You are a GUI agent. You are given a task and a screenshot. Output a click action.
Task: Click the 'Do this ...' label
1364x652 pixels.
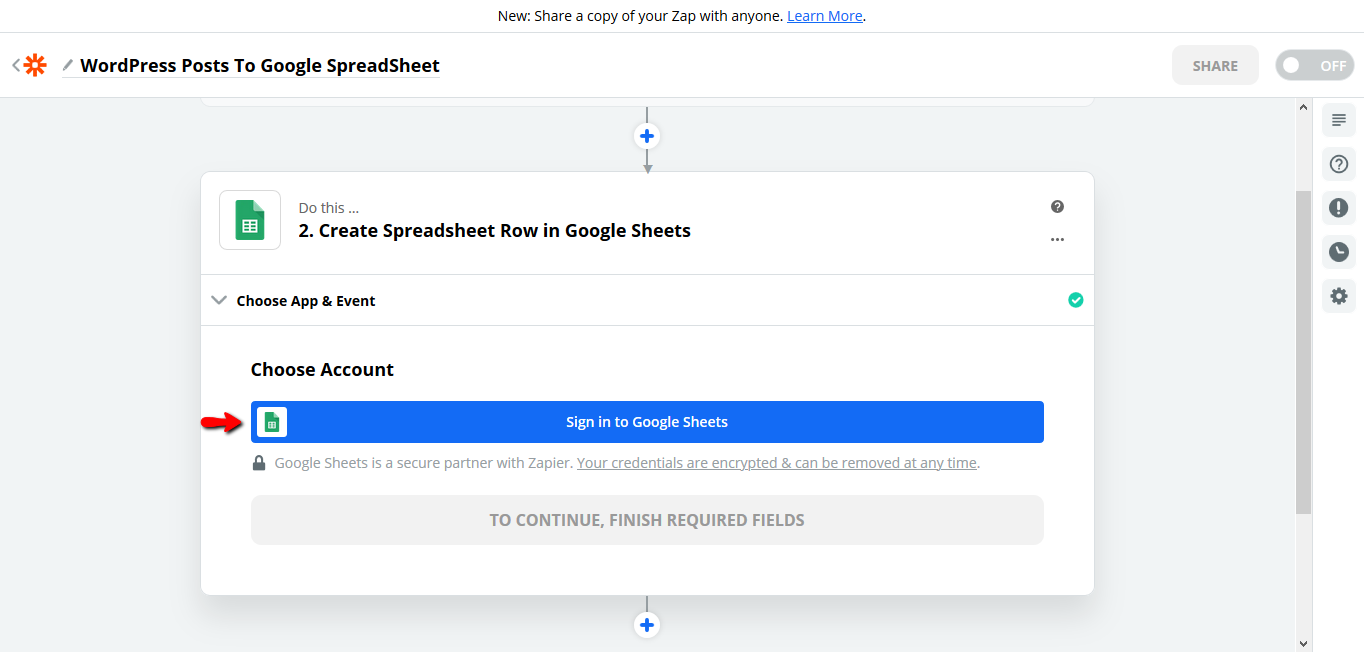(329, 208)
